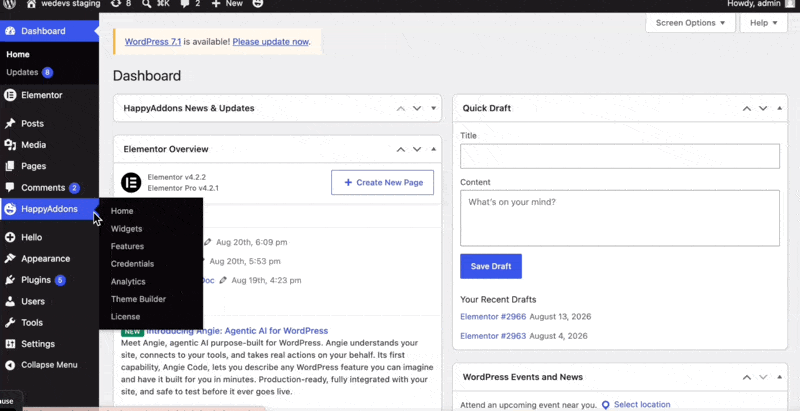Open the Comments sidebar menu
The width and height of the screenshot is (800, 411).
[x=49, y=188]
